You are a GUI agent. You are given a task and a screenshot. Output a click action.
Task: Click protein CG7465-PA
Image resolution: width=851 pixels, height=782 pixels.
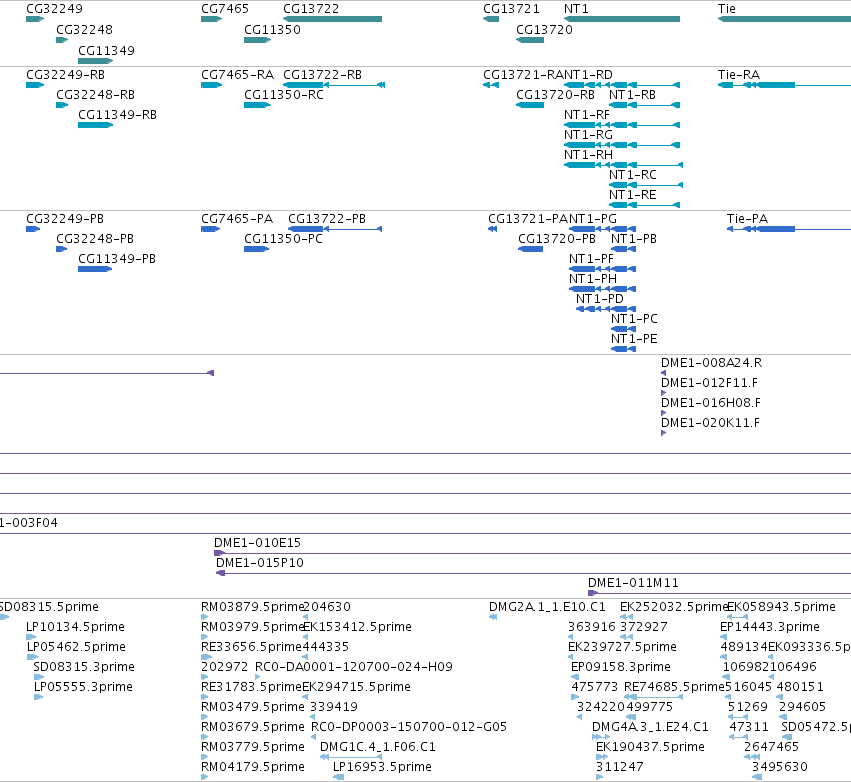[237, 219]
